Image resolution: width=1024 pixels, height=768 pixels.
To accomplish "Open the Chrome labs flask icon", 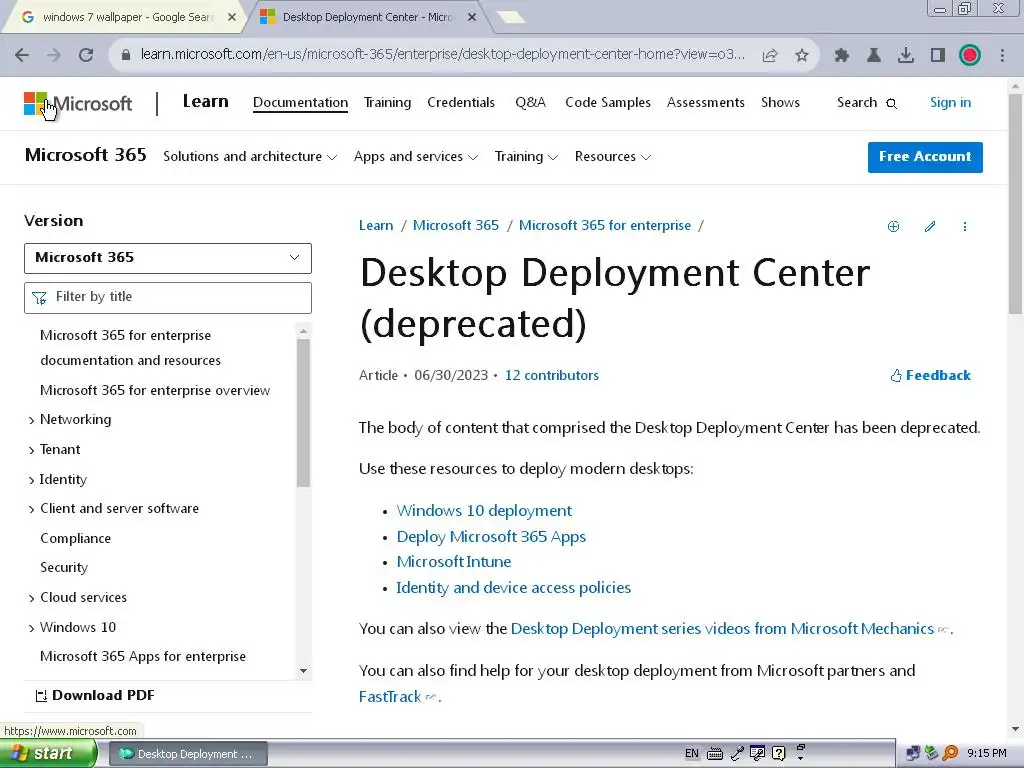I will (874, 55).
